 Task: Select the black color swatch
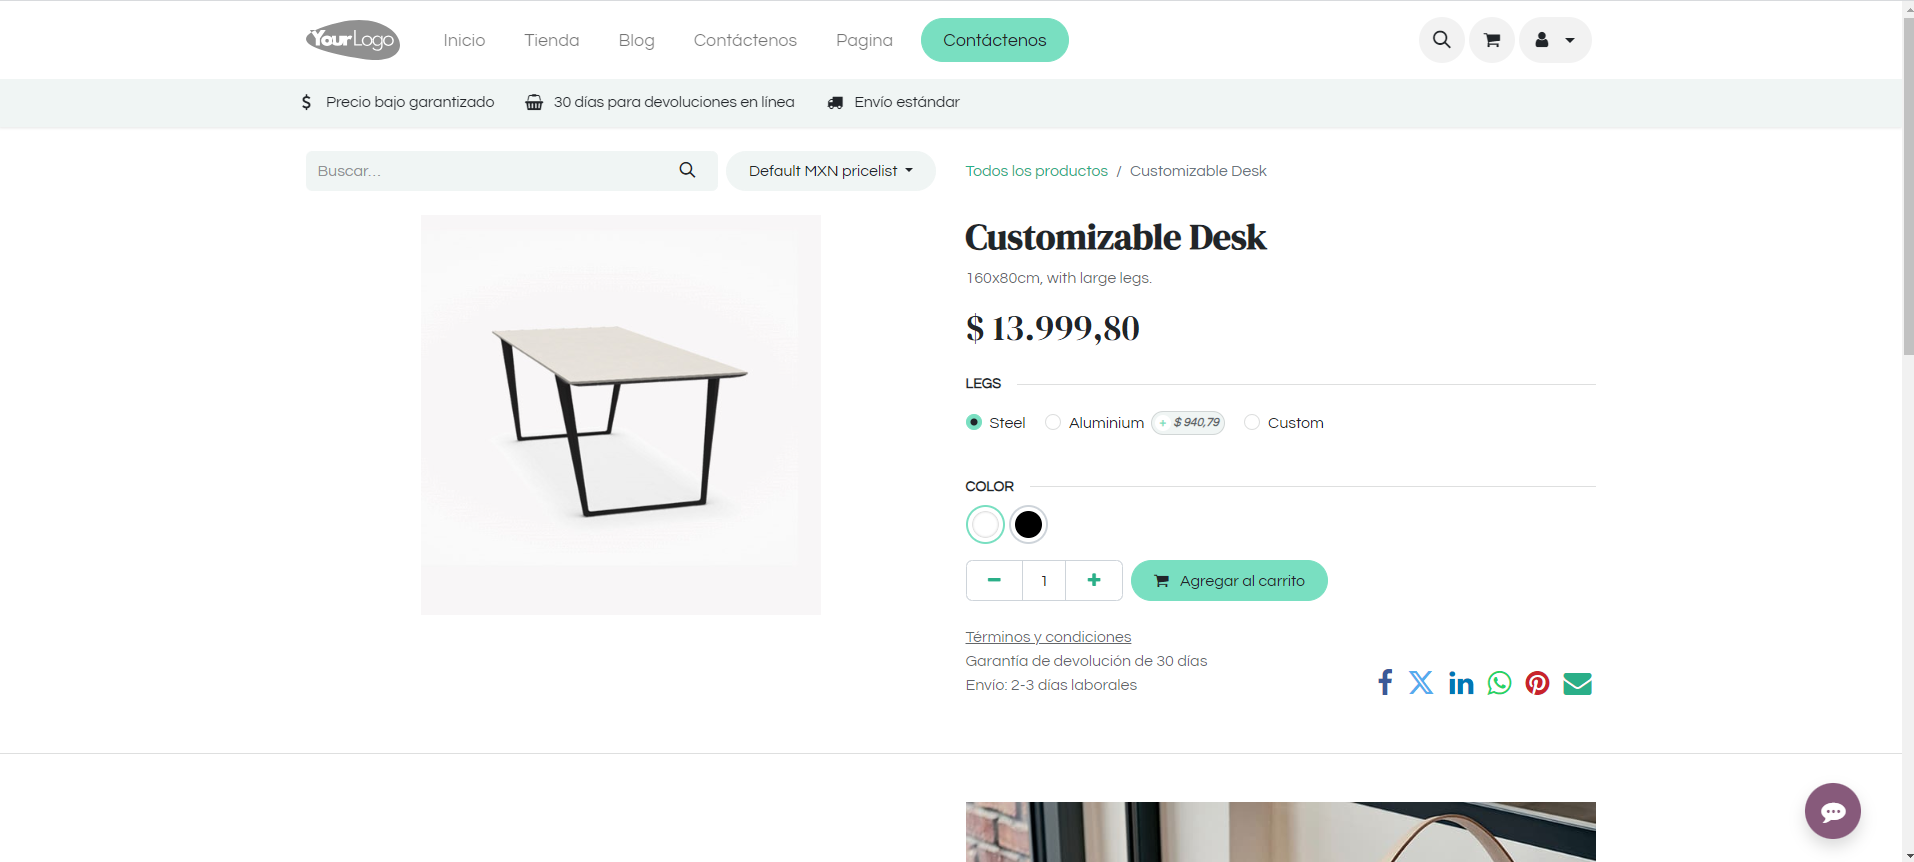pos(1028,524)
